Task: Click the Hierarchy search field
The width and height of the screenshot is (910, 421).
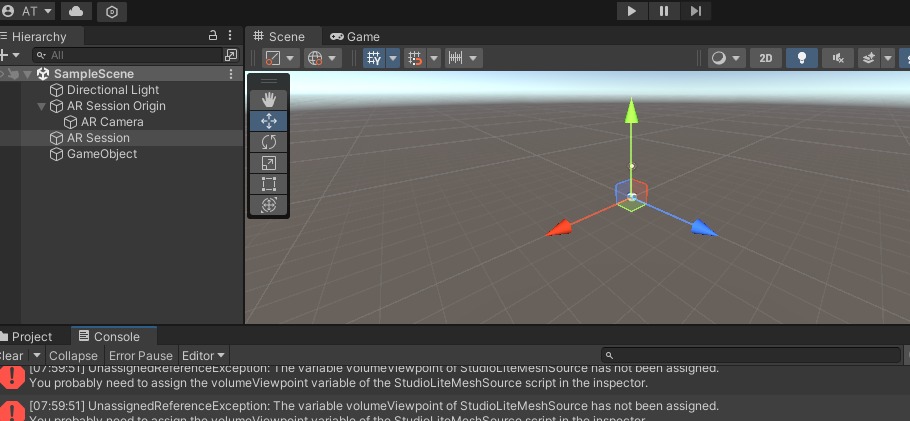Action: click(130, 55)
